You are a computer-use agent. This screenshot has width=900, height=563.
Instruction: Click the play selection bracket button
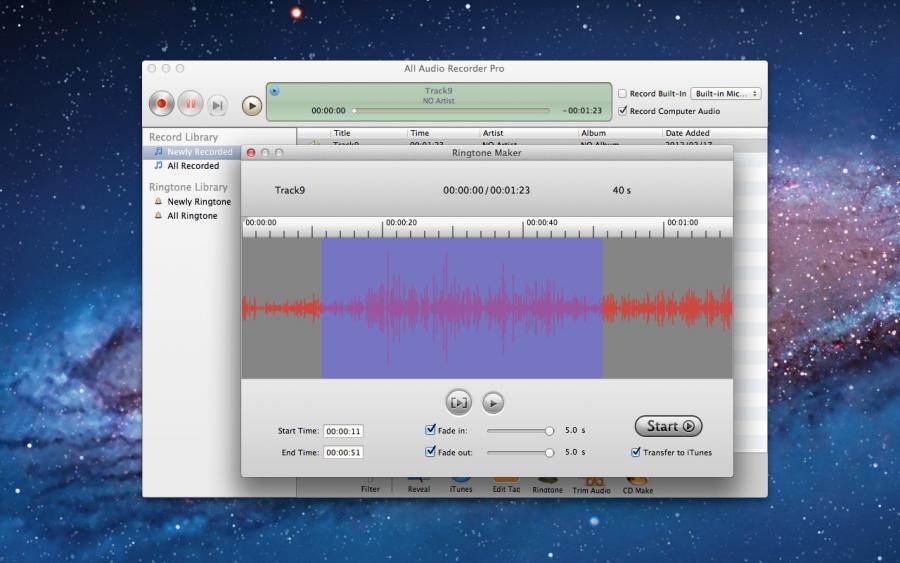(x=459, y=402)
